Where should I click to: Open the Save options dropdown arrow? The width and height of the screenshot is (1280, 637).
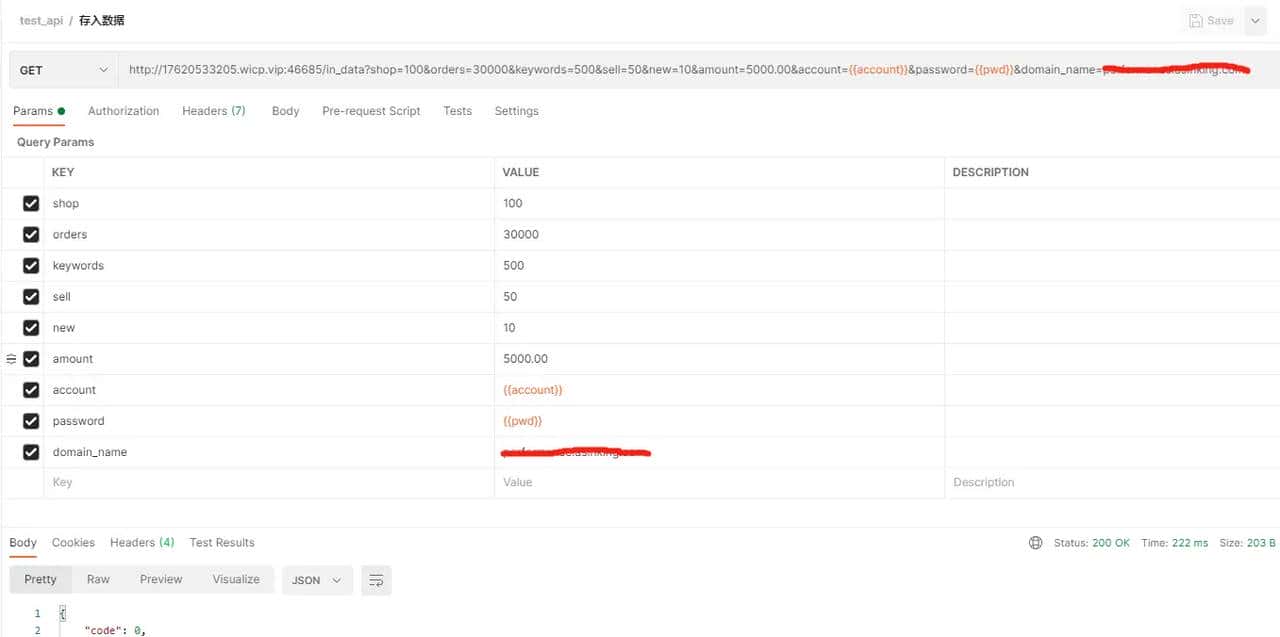tap(1256, 20)
